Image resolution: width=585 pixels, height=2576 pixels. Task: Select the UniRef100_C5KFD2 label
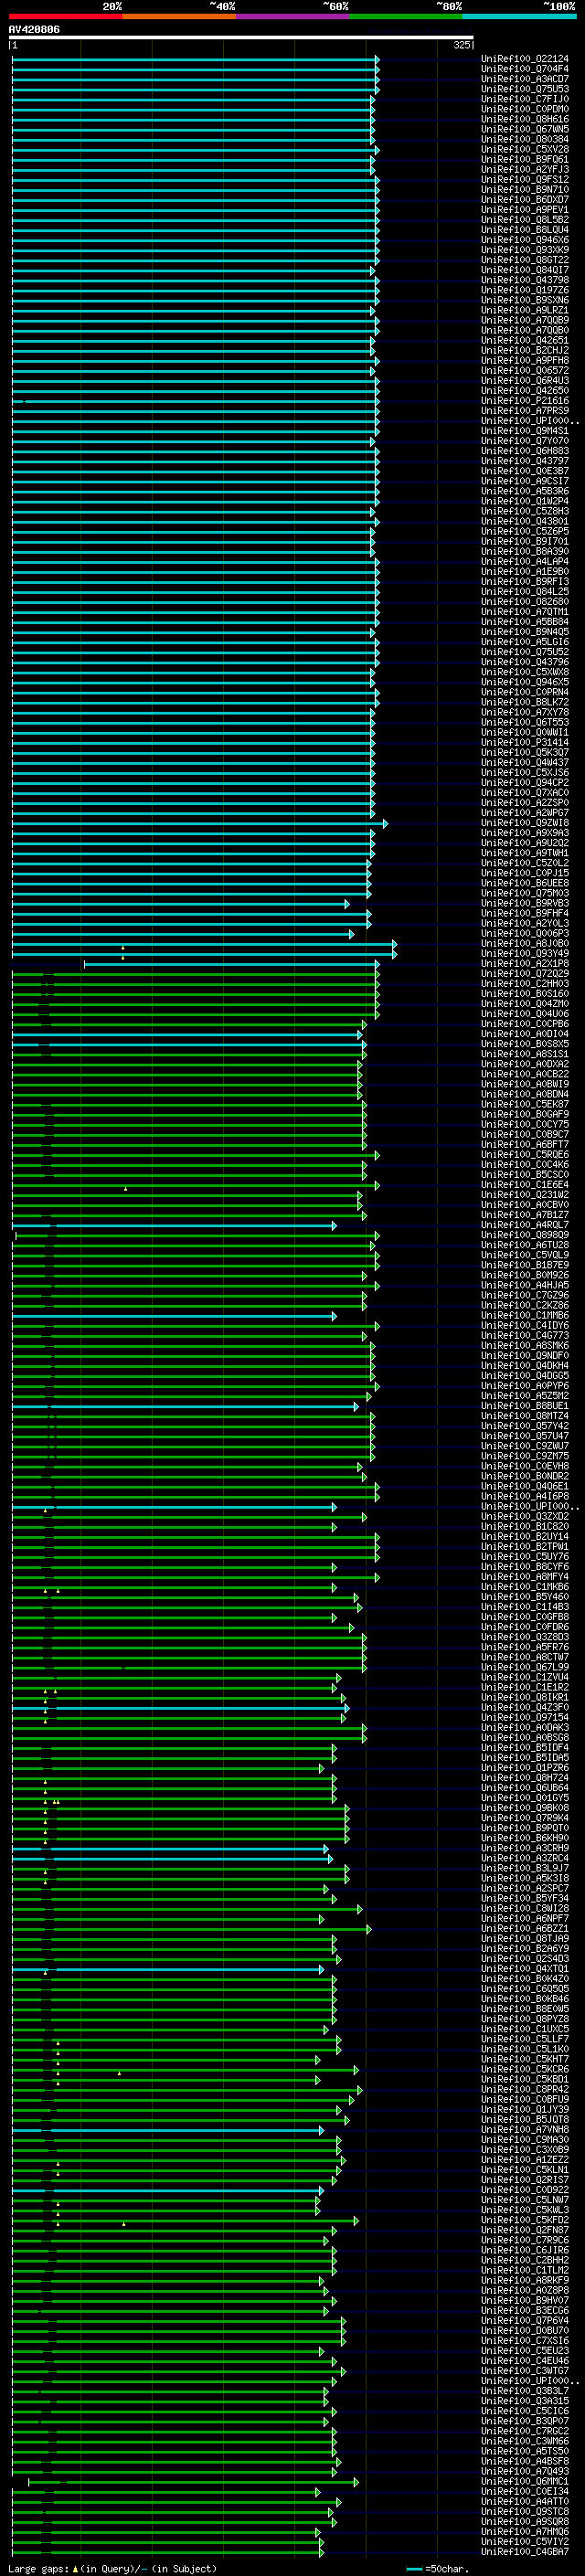pyautogui.click(x=525, y=2219)
